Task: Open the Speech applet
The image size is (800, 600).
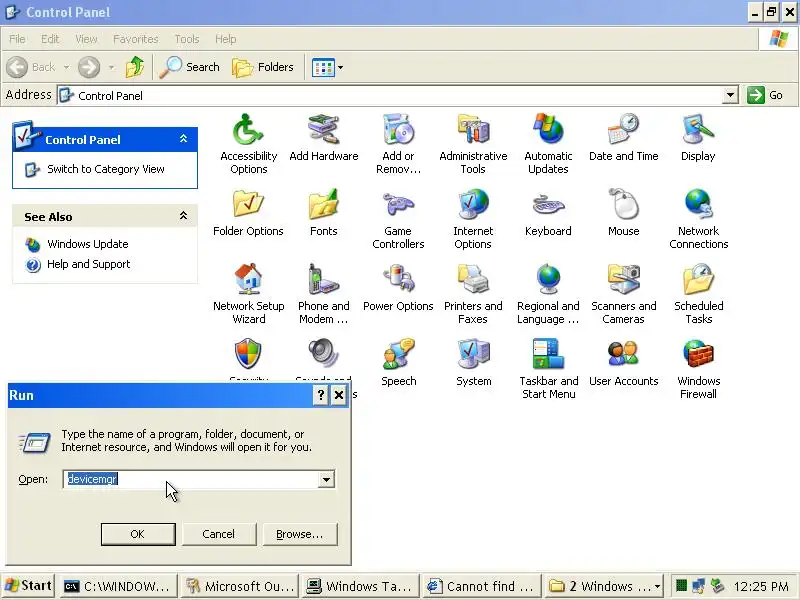Action: point(398,362)
